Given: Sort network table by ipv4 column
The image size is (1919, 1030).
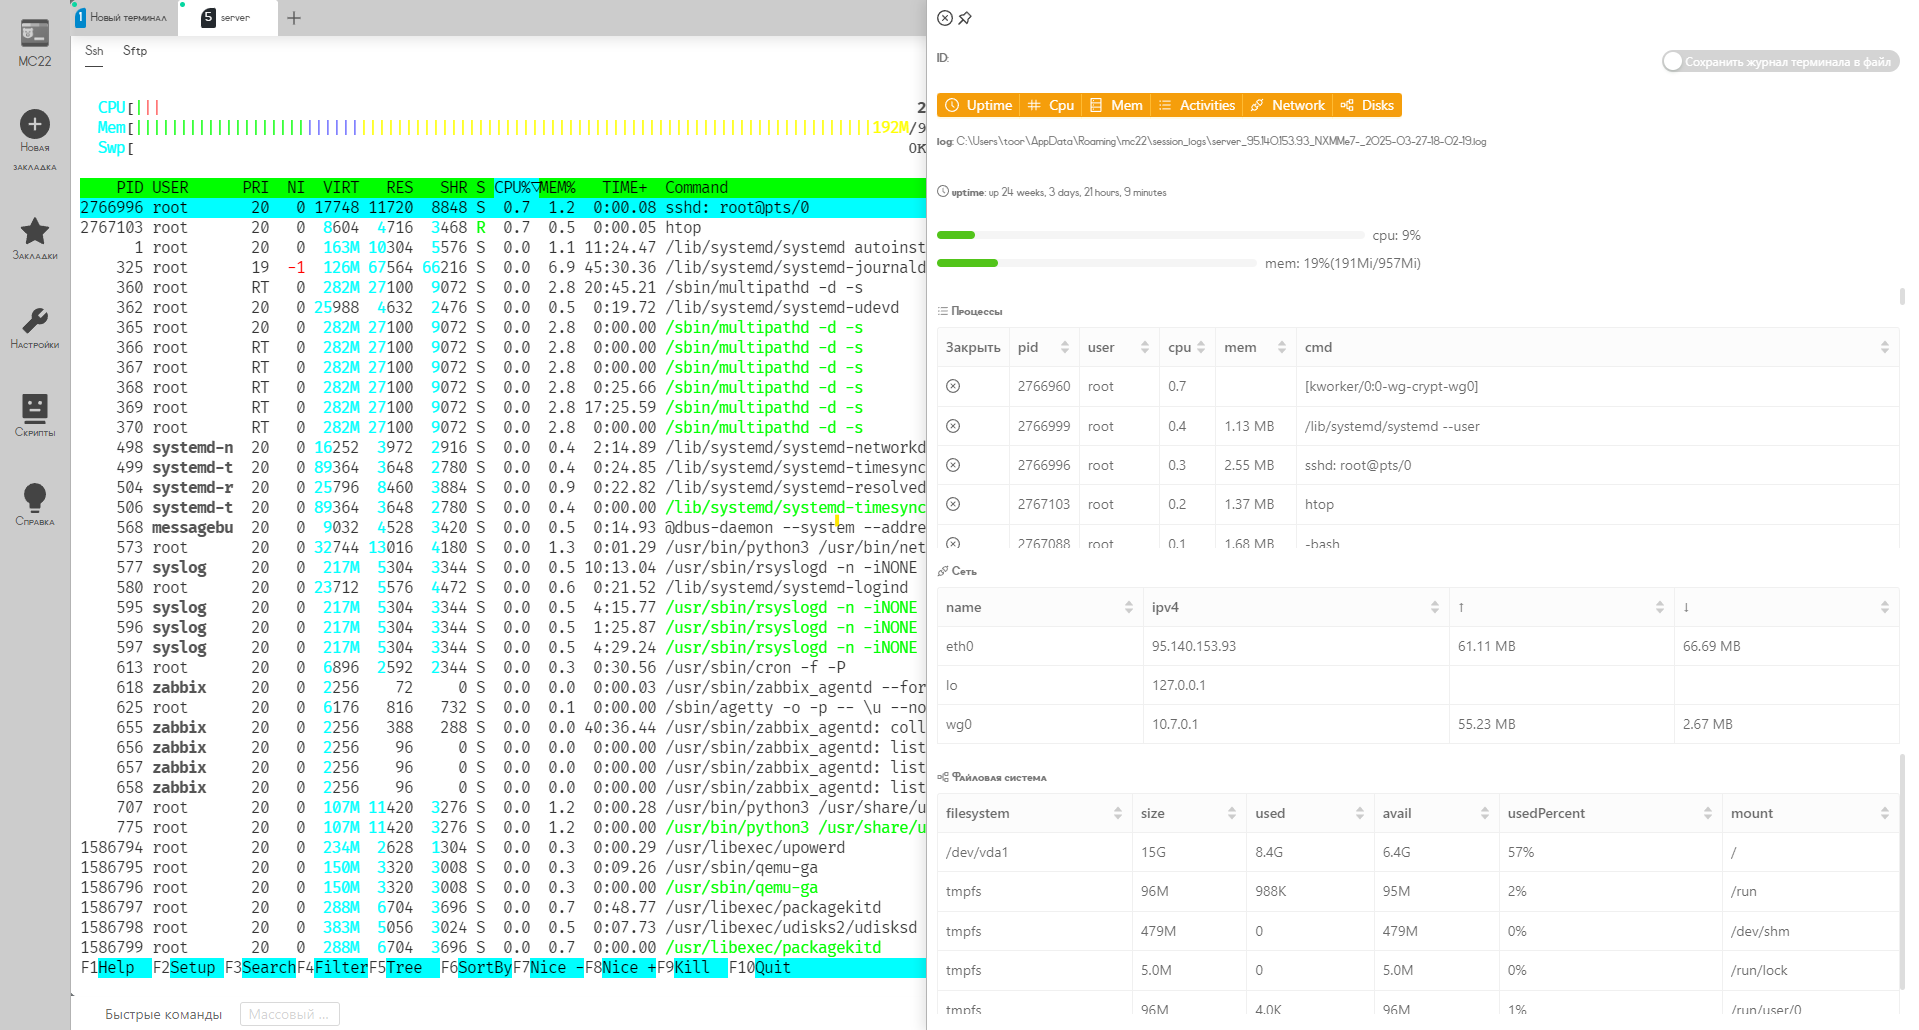Looking at the screenshot, I should (1295, 607).
